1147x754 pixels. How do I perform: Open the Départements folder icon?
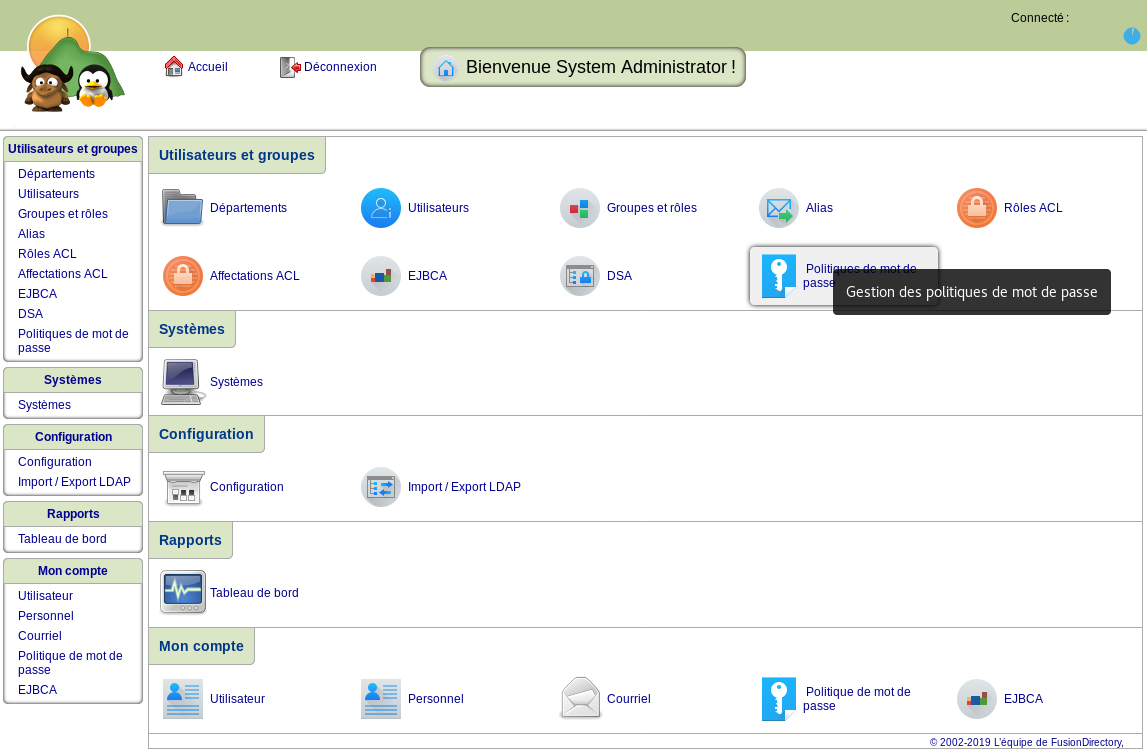(x=182, y=208)
